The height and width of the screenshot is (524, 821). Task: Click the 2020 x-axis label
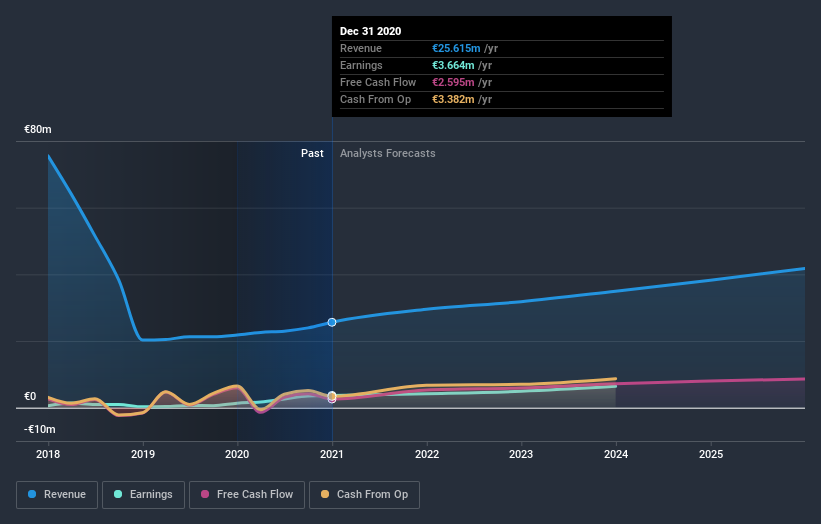pos(237,454)
